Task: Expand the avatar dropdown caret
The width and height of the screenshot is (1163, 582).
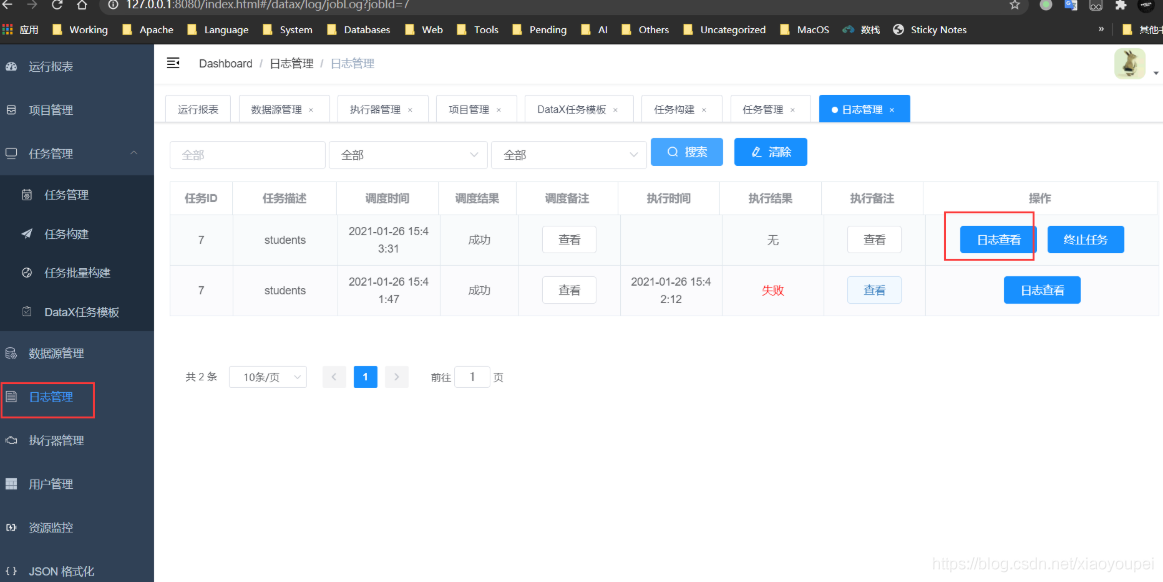Action: coord(1156,73)
